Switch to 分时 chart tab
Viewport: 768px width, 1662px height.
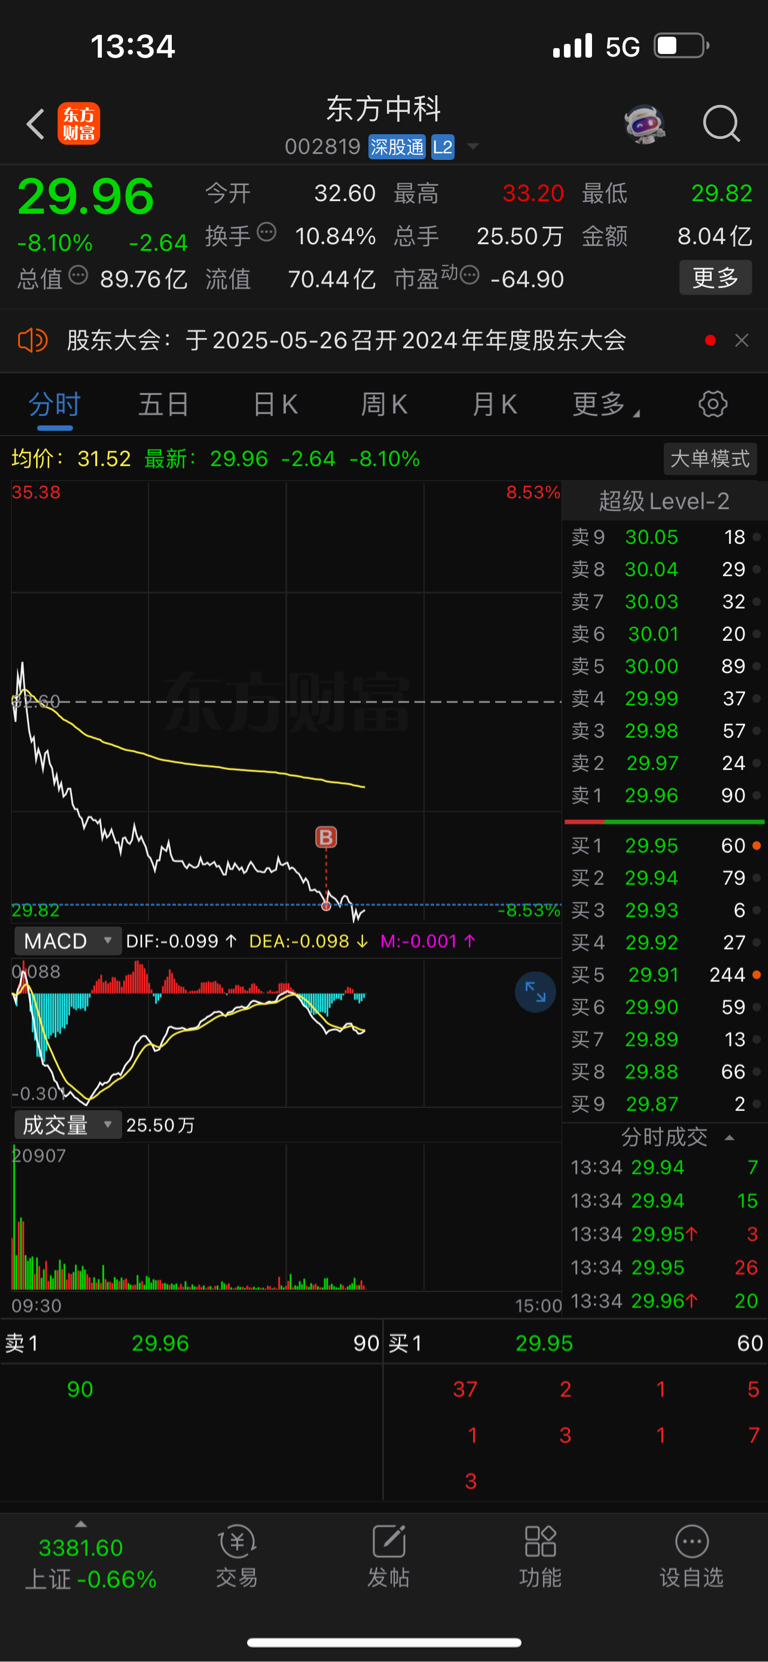coord(54,404)
